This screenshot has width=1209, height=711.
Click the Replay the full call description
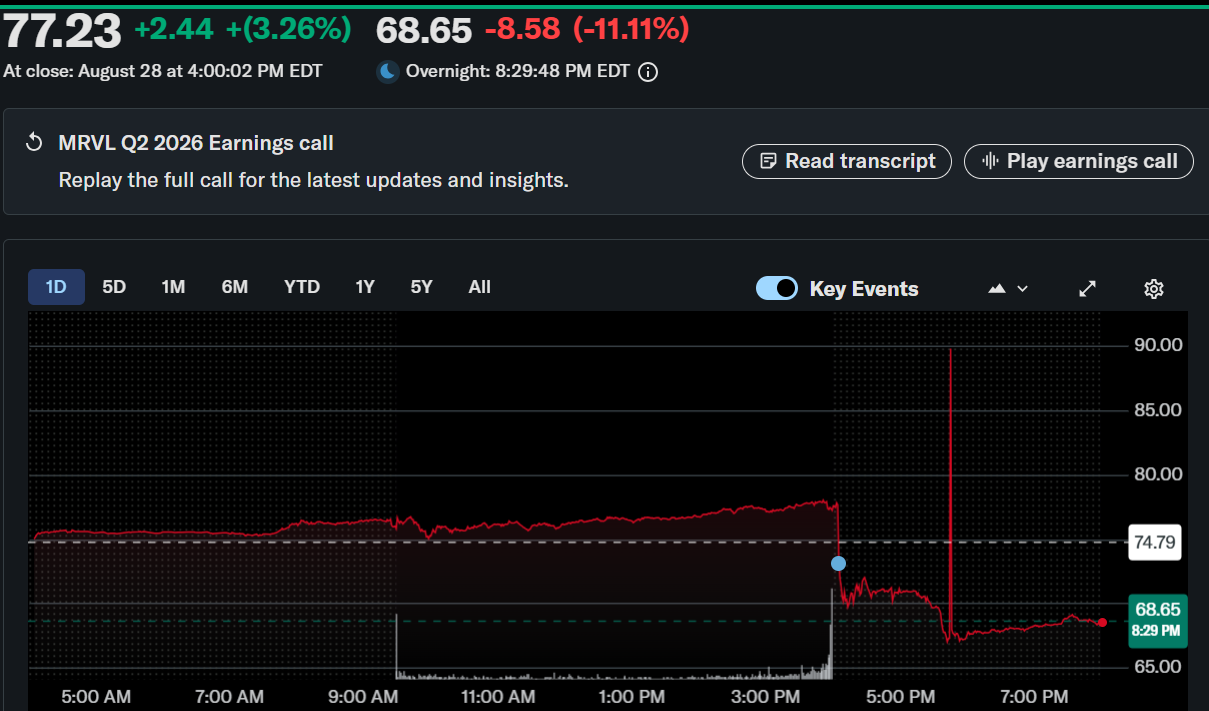pyautogui.click(x=314, y=181)
